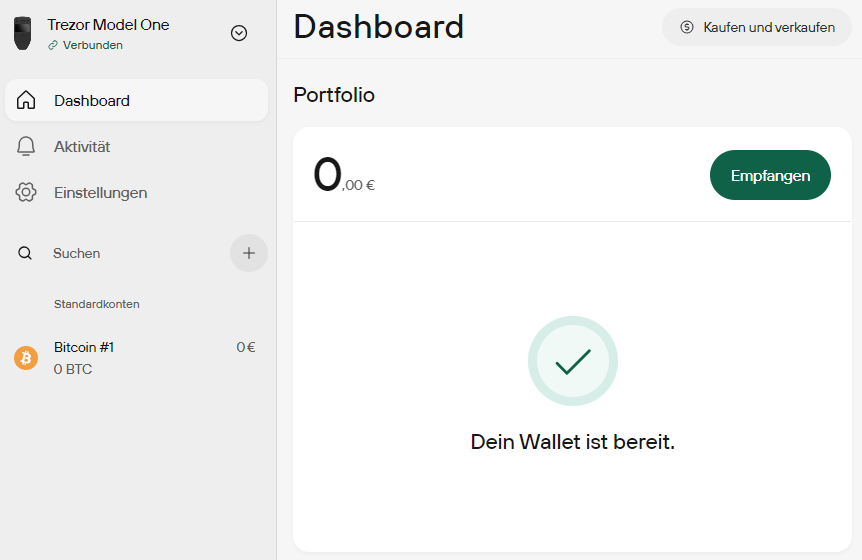Click the home icon next to Dashboard
This screenshot has height=560, width=862.
tap(26, 101)
